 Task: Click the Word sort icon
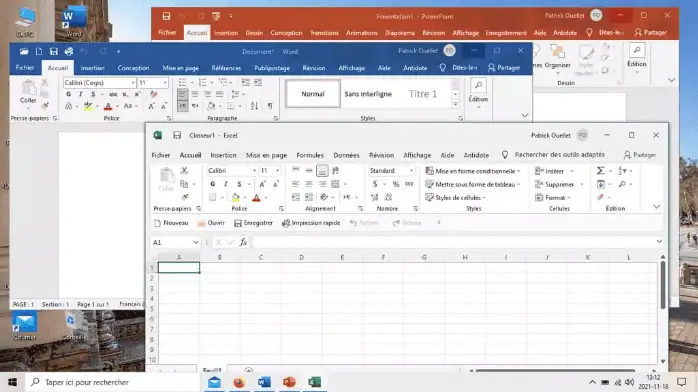click(x=254, y=106)
